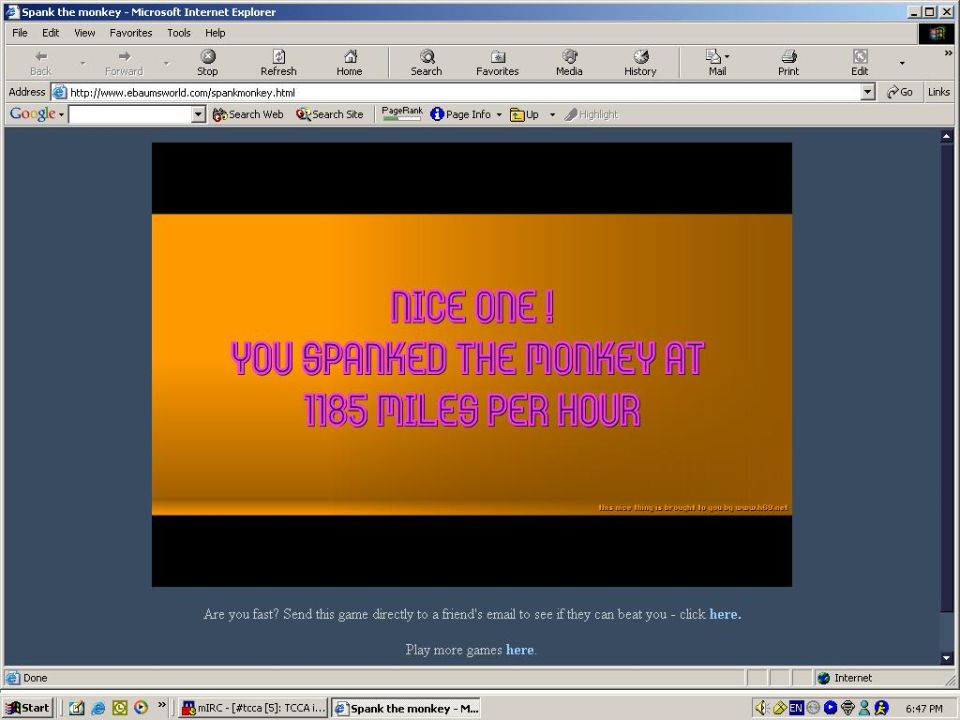Open the Up button dropdown arrow
960x720 pixels.
pyautogui.click(x=552, y=114)
